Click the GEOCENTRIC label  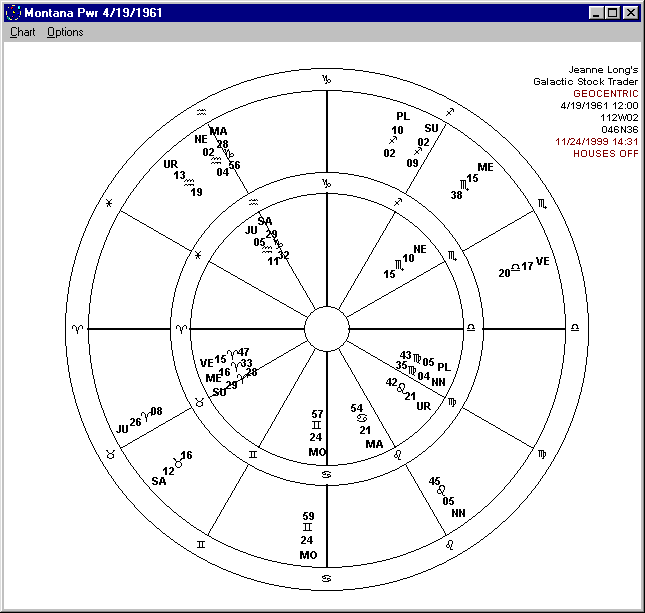pos(606,94)
